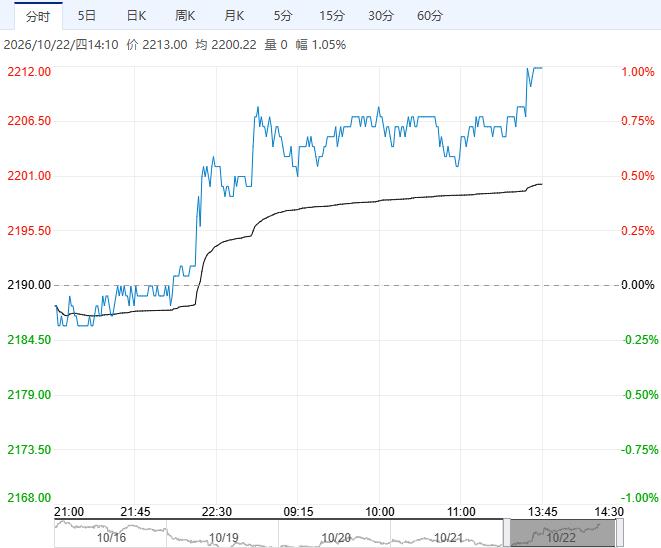661x548 pixels.
Task: Click the 10:00 time axis label
Action: click(x=380, y=512)
